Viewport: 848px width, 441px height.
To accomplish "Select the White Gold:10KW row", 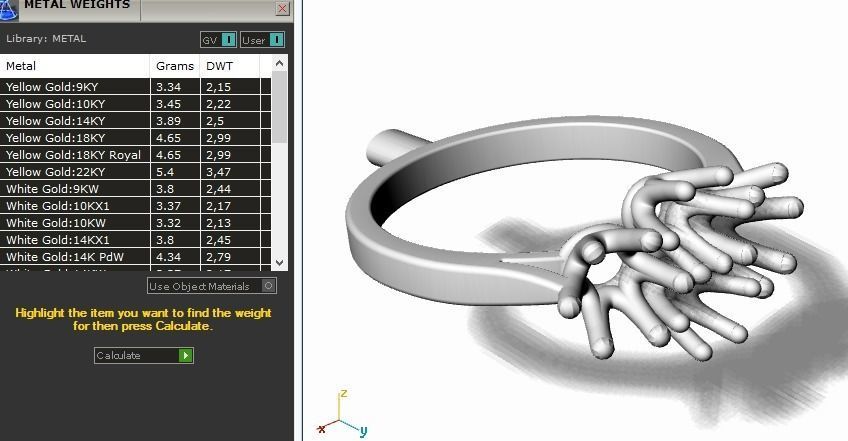I will point(135,223).
